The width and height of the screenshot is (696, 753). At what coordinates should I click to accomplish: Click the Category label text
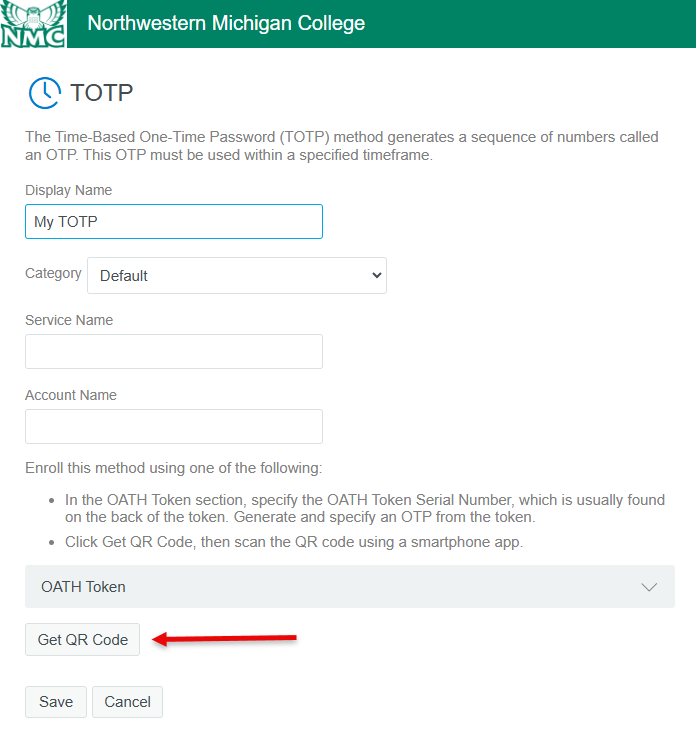(53, 273)
